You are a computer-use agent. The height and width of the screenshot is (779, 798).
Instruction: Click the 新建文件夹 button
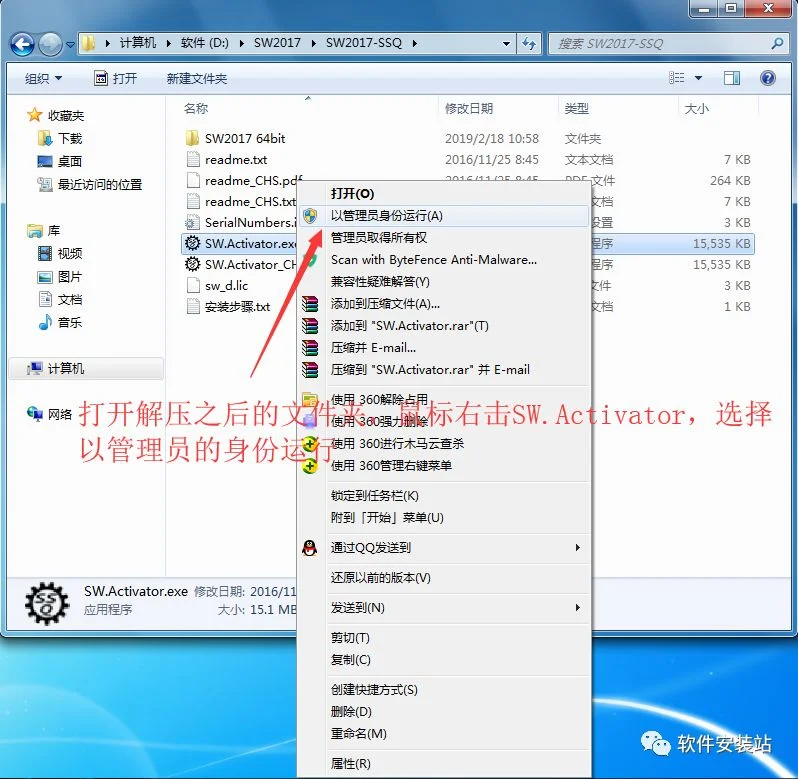click(x=196, y=78)
